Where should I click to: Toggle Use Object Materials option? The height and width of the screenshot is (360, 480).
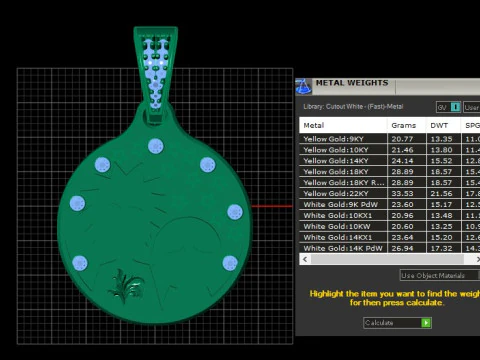click(439, 275)
